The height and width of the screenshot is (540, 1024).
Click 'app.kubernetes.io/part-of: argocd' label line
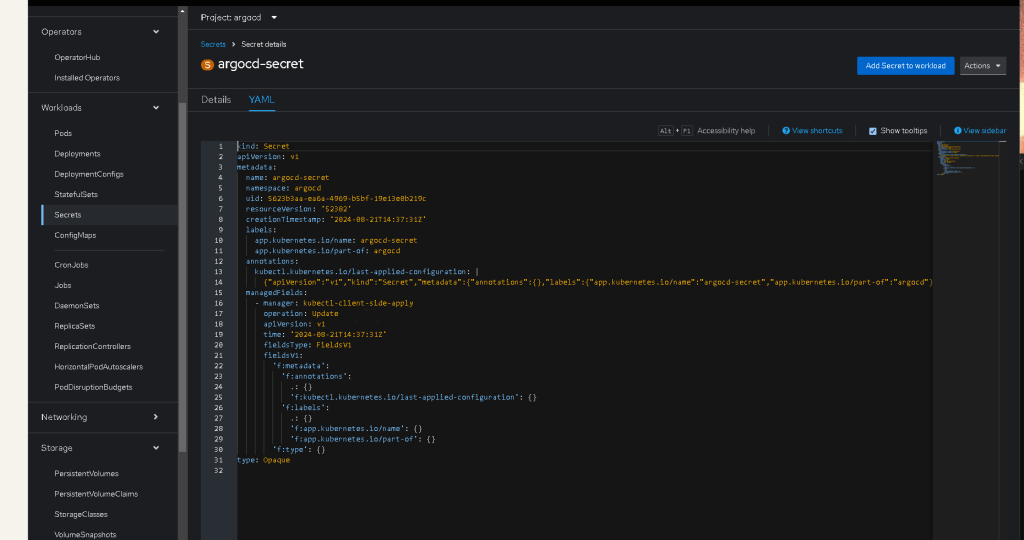coord(327,251)
